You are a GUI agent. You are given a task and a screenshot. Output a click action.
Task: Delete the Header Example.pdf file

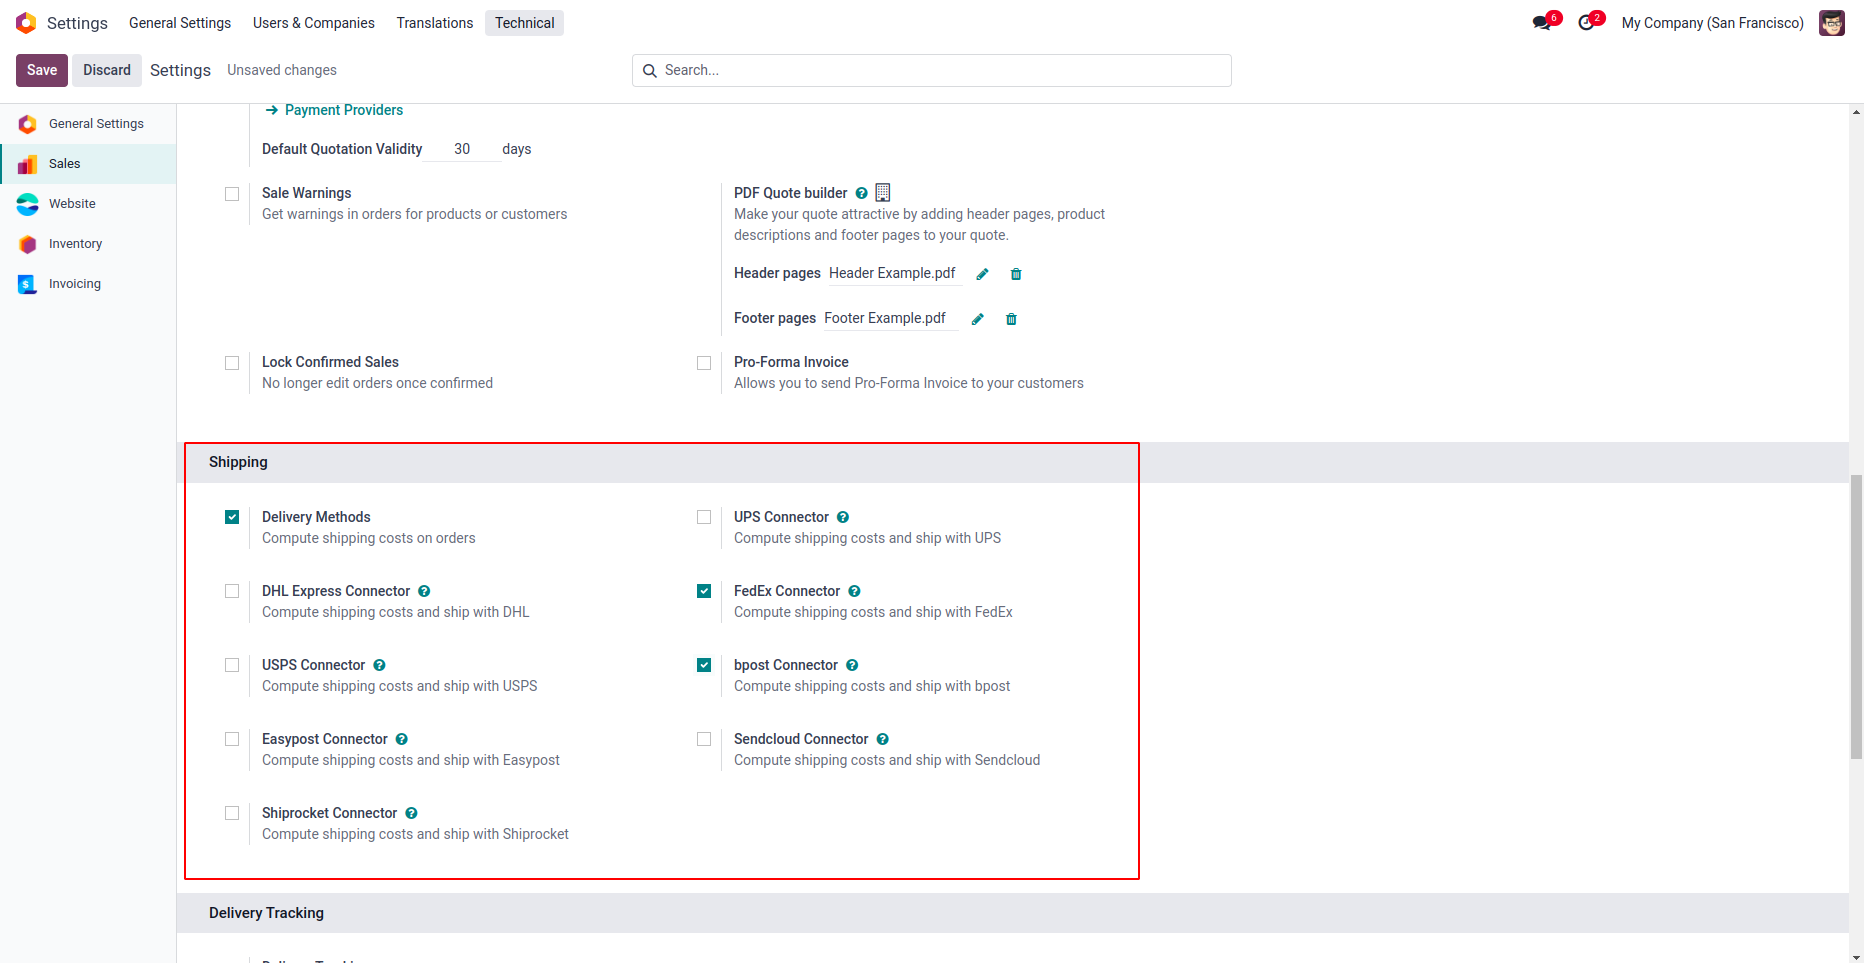click(x=1016, y=274)
